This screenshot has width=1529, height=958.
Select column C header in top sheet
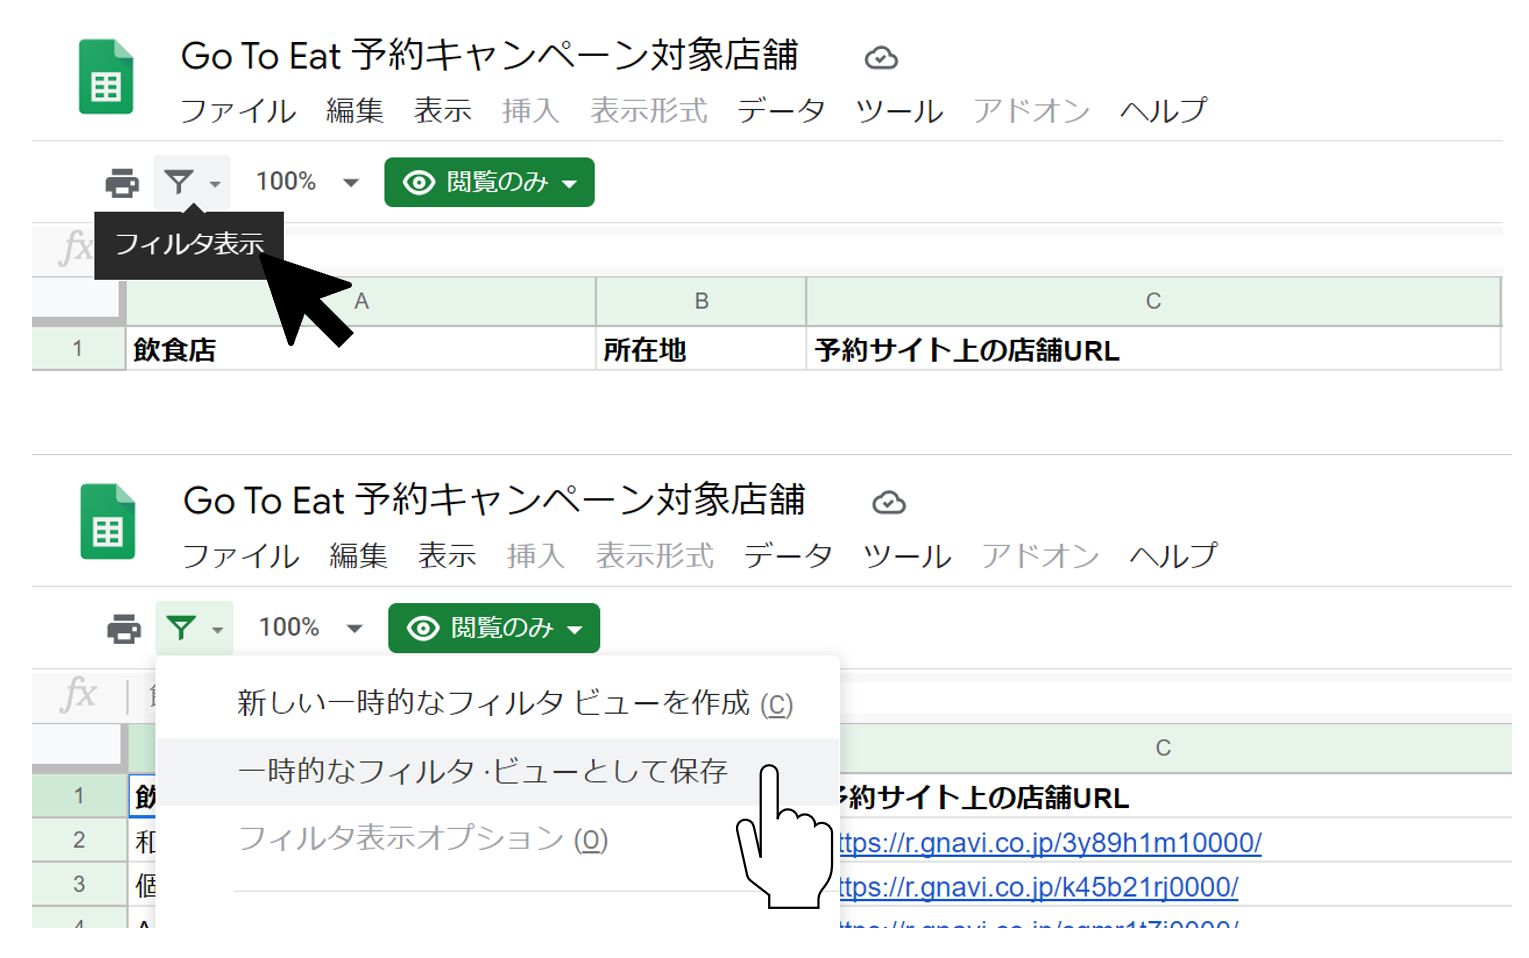[1153, 301]
